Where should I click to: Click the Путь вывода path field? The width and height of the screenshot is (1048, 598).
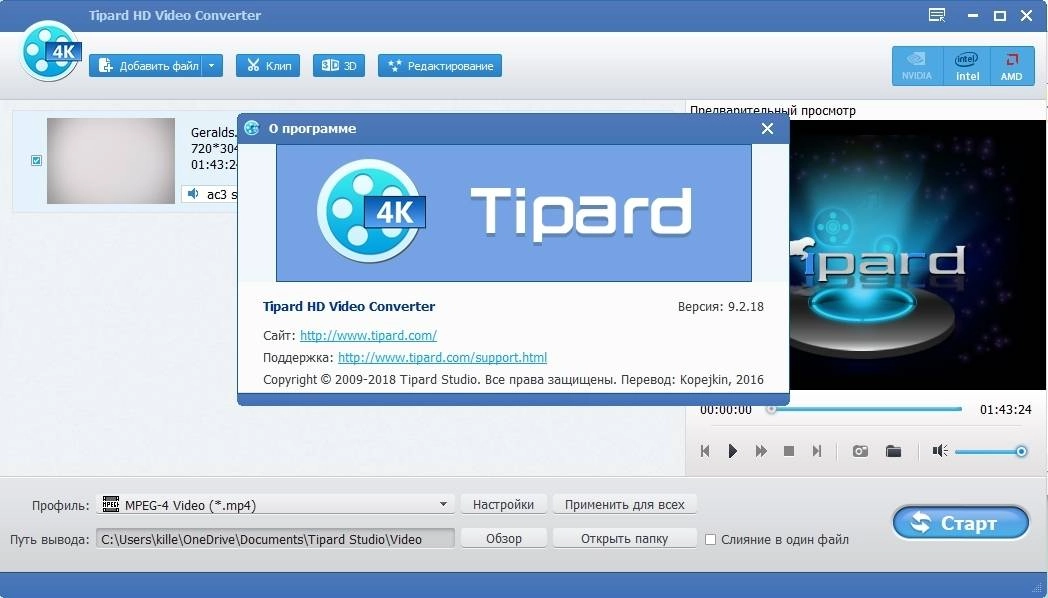275,539
